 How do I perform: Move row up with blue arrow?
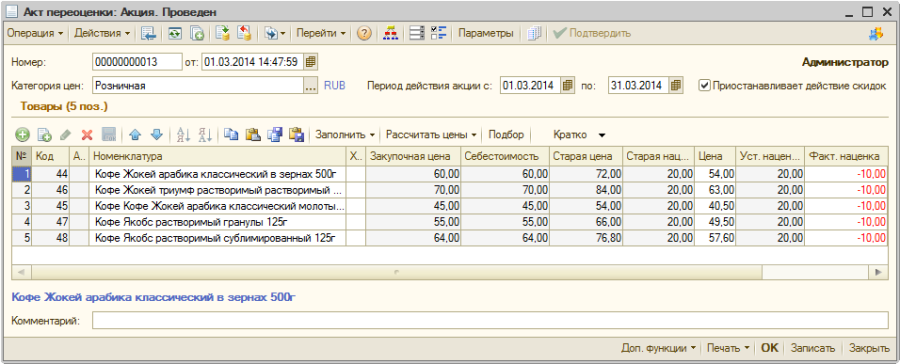[135, 135]
